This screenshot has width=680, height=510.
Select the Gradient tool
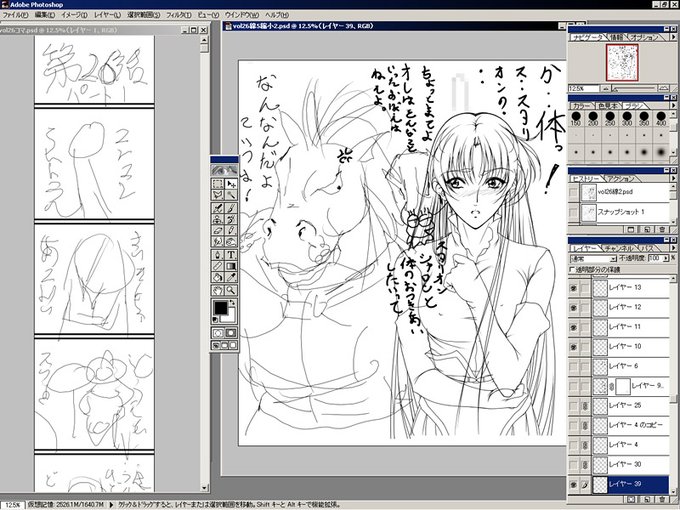(x=231, y=266)
